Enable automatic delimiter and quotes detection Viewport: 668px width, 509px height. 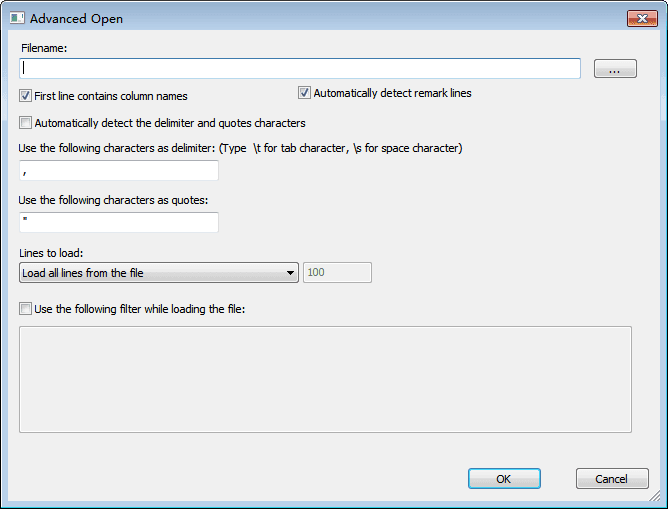point(26,123)
